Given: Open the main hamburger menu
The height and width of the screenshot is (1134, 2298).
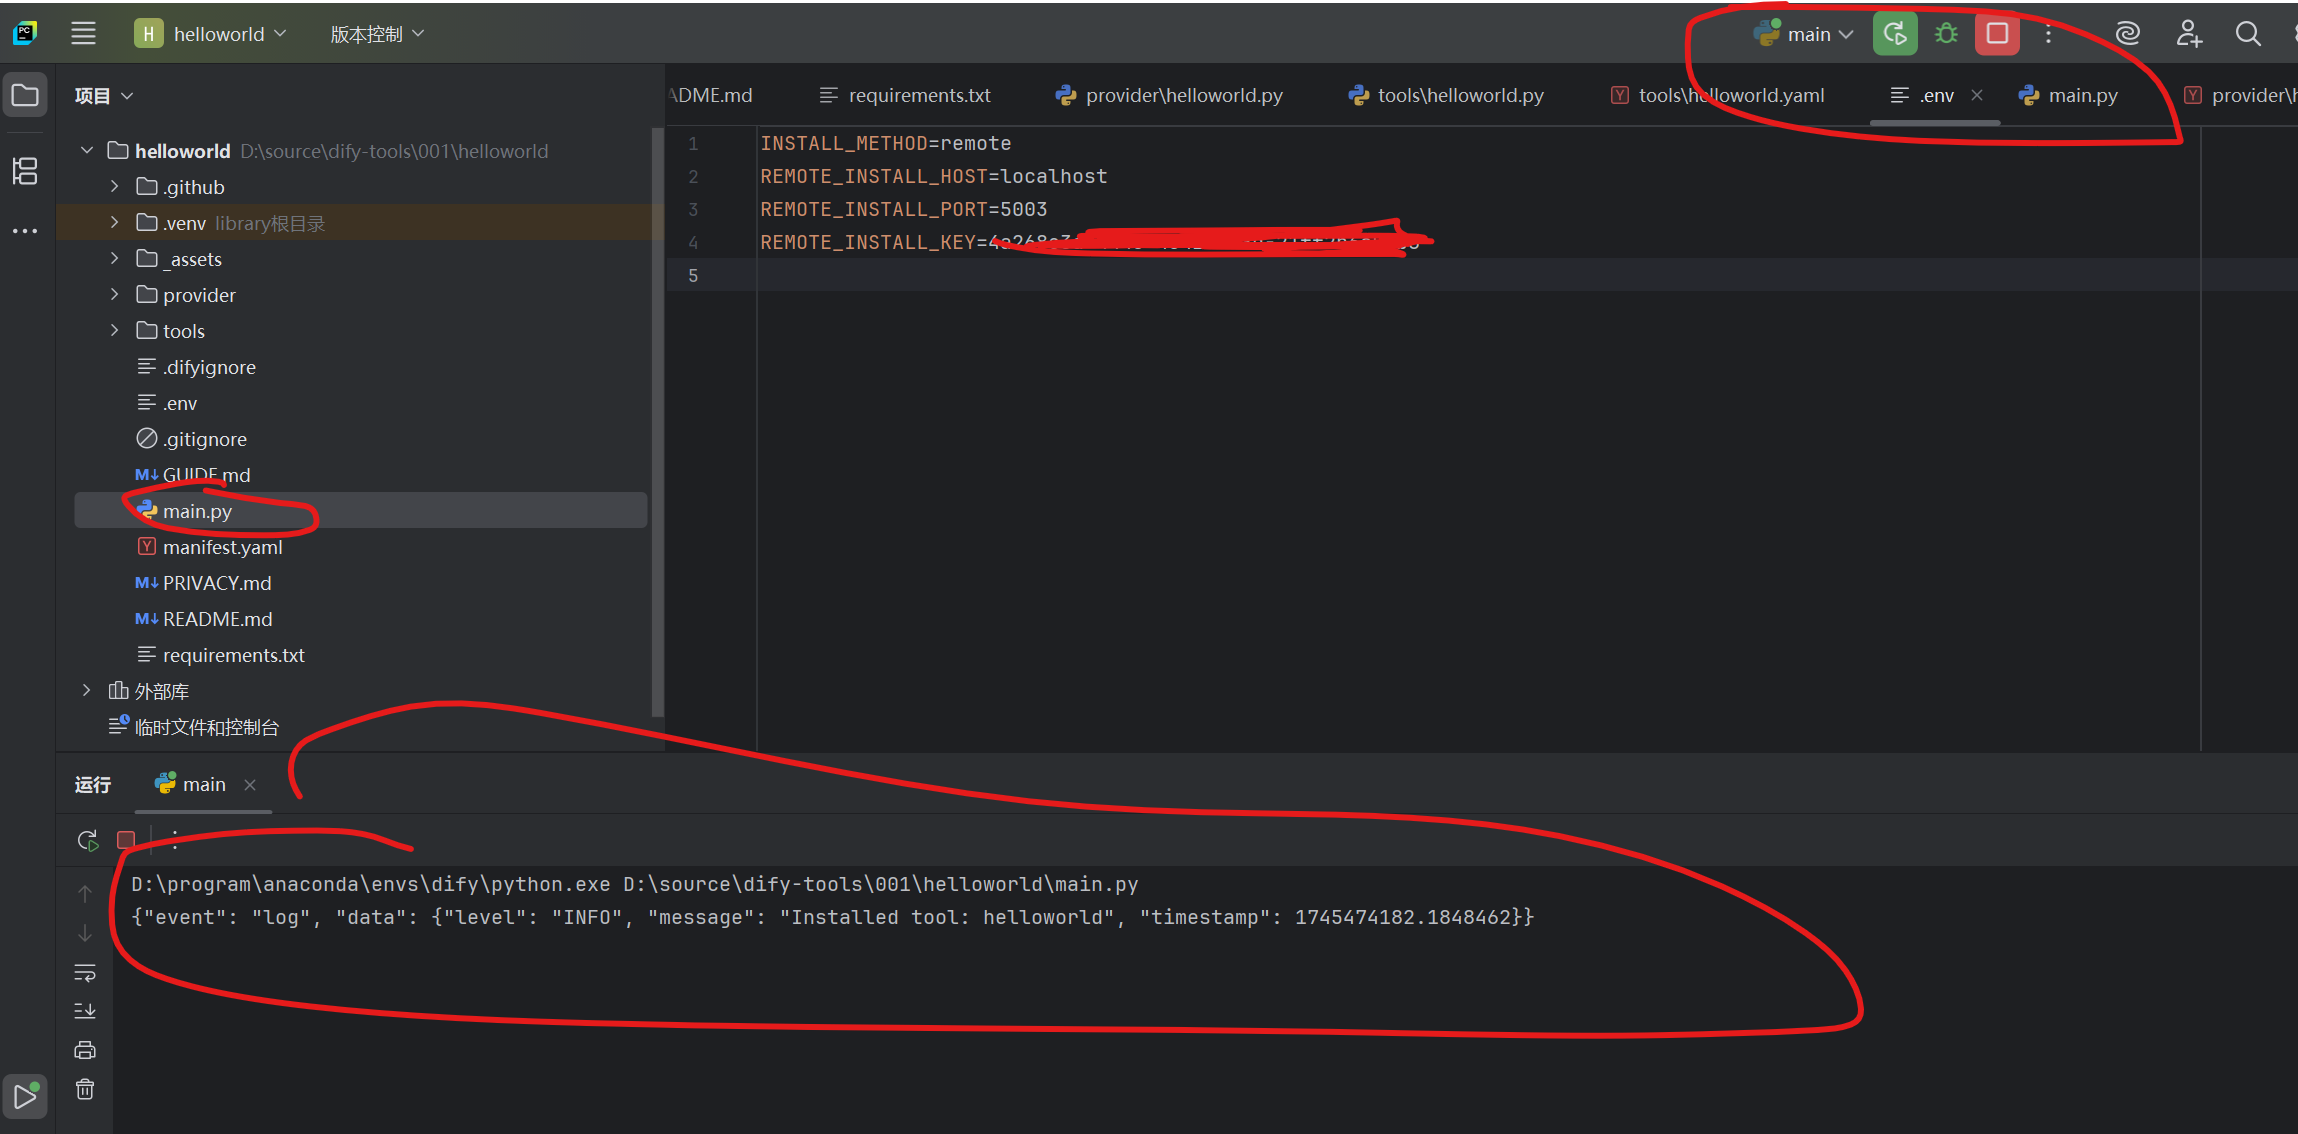Looking at the screenshot, I should [x=84, y=34].
